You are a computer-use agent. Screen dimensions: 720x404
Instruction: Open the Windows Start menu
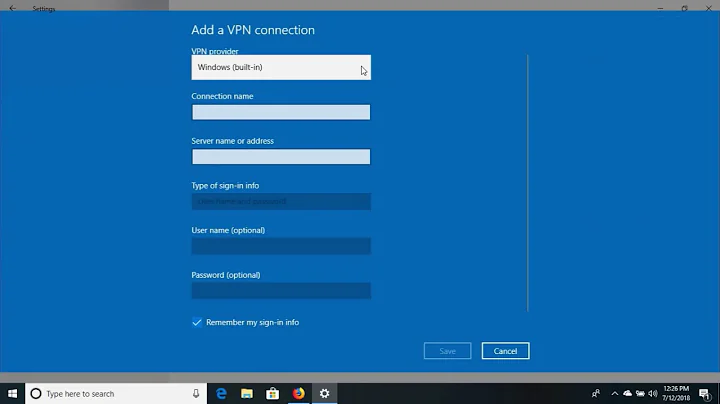click(x=12, y=393)
